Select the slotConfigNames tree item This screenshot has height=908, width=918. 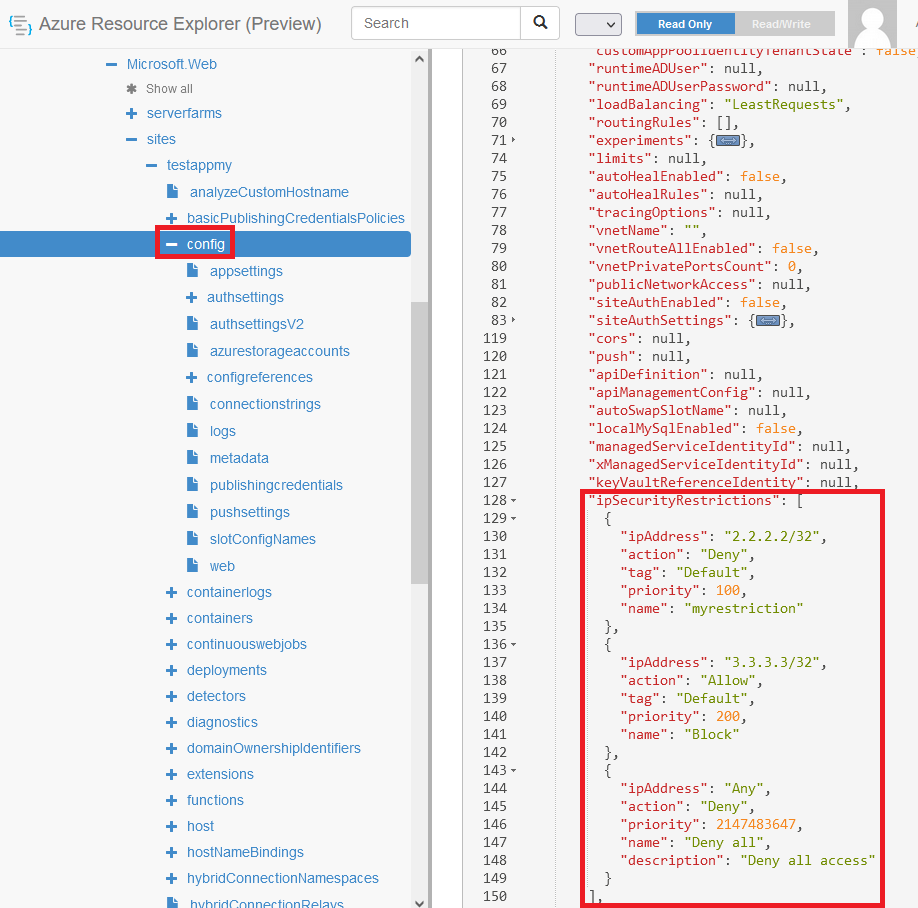(262, 539)
